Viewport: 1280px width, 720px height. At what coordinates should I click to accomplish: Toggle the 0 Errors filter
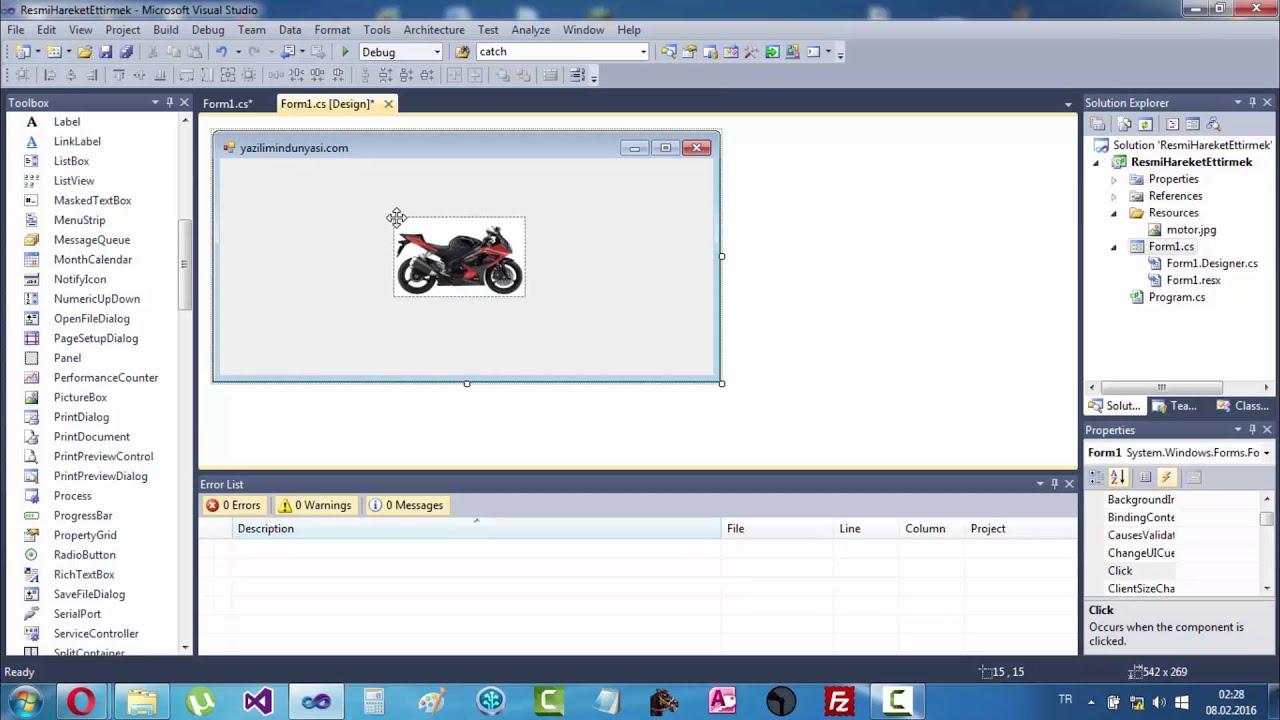point(234,505)
